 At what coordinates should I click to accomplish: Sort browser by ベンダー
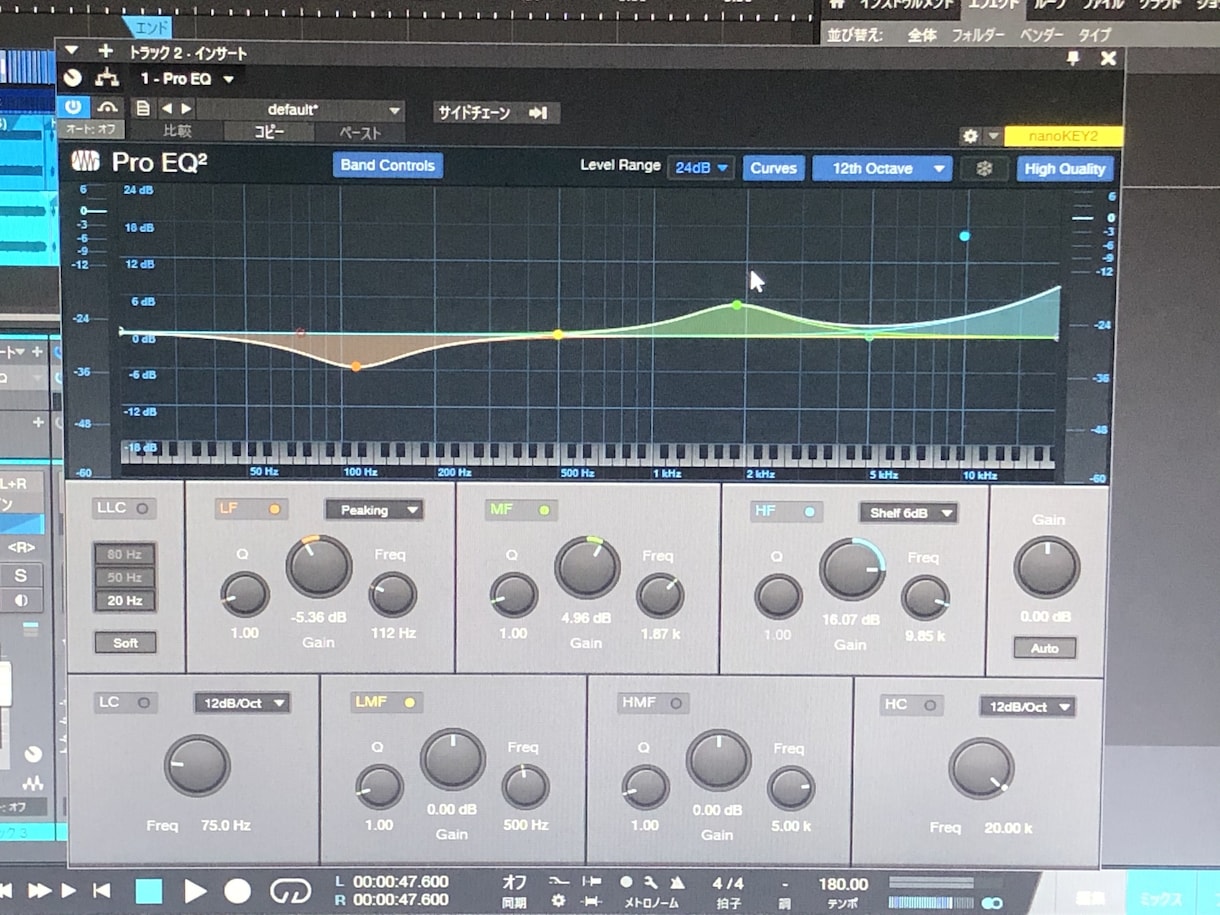[1041, 35]
